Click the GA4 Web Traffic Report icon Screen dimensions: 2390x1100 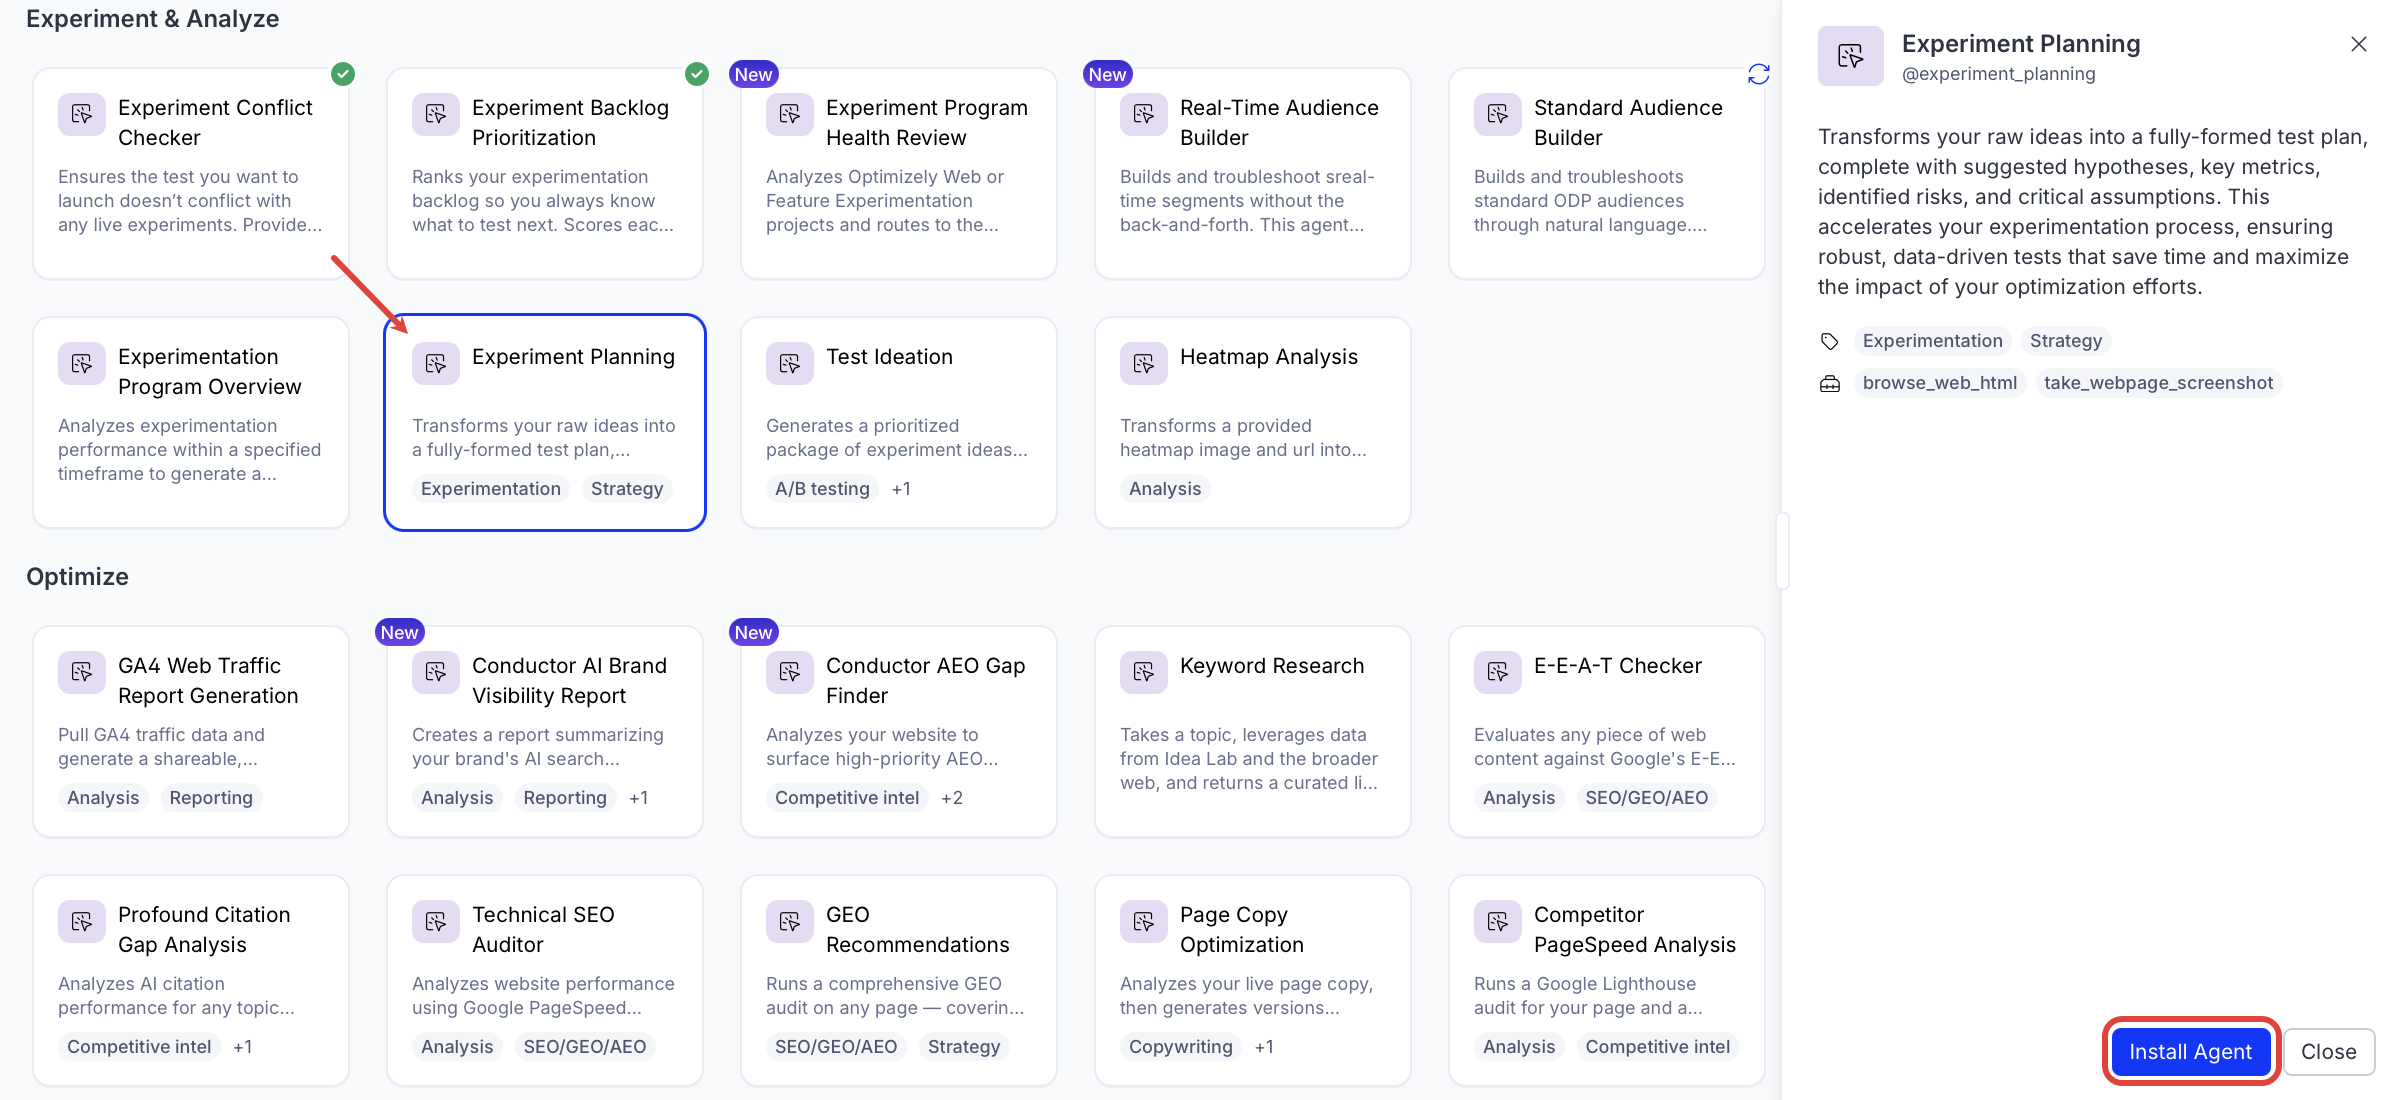tap(82, 672)
